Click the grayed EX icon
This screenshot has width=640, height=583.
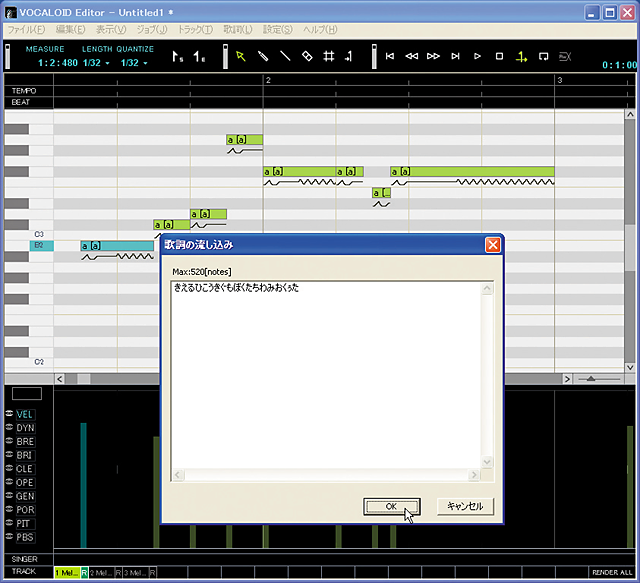click(x=565, y=57)
